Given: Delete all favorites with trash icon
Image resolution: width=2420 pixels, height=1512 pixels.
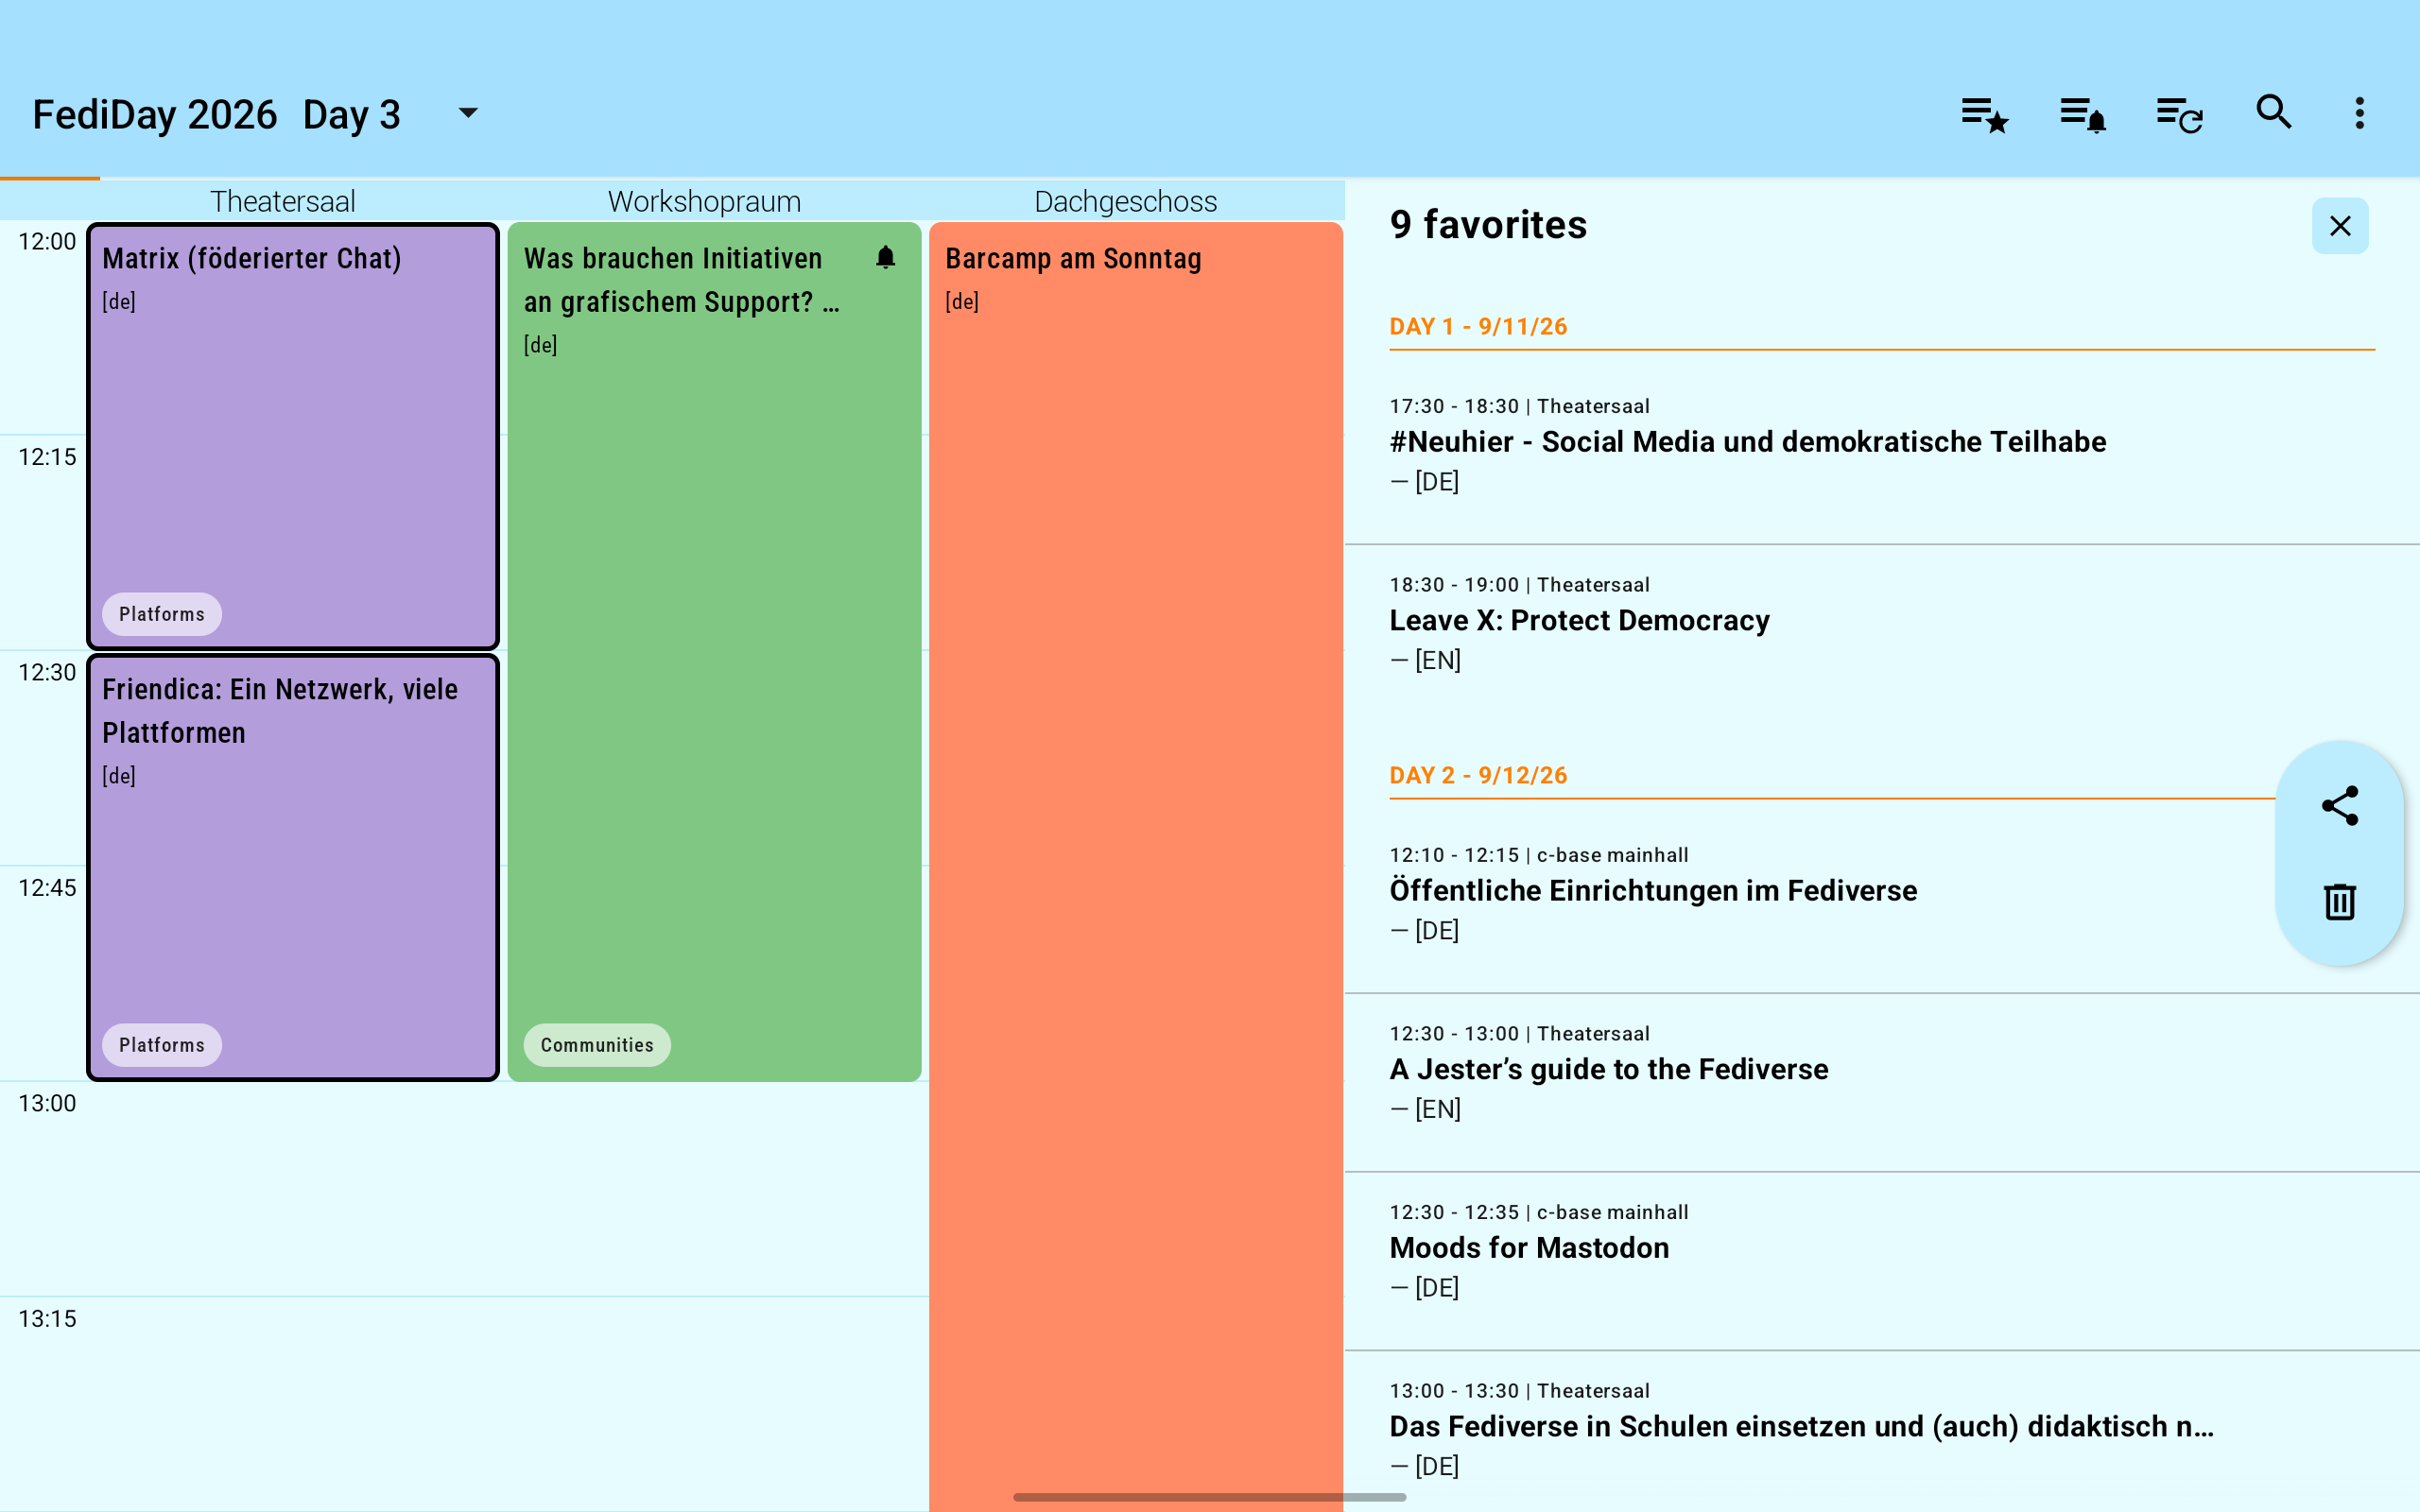Looking at the screenshot, I should [2340, 901].
